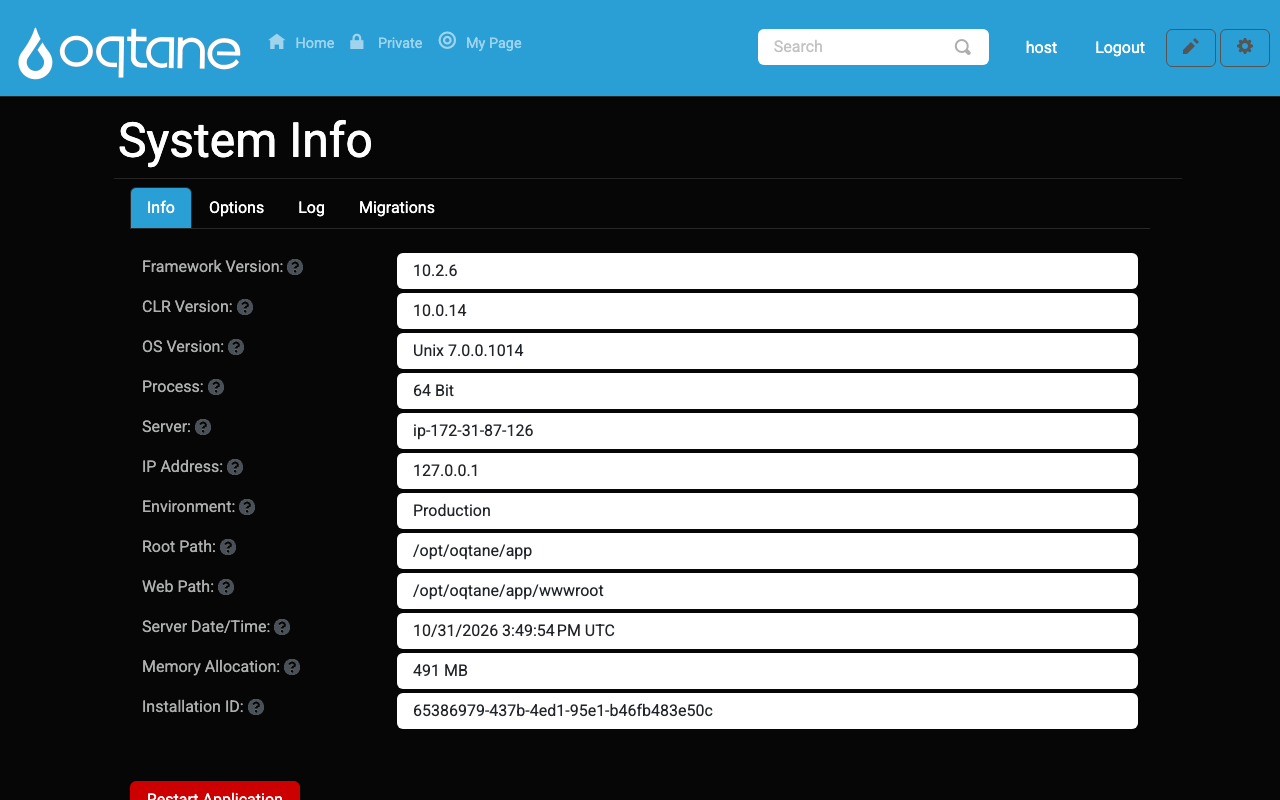The height and width of the screenshot is (800, 1280).
Task: Click the Environment field showing Production
Action: click(x=767, y=511)
